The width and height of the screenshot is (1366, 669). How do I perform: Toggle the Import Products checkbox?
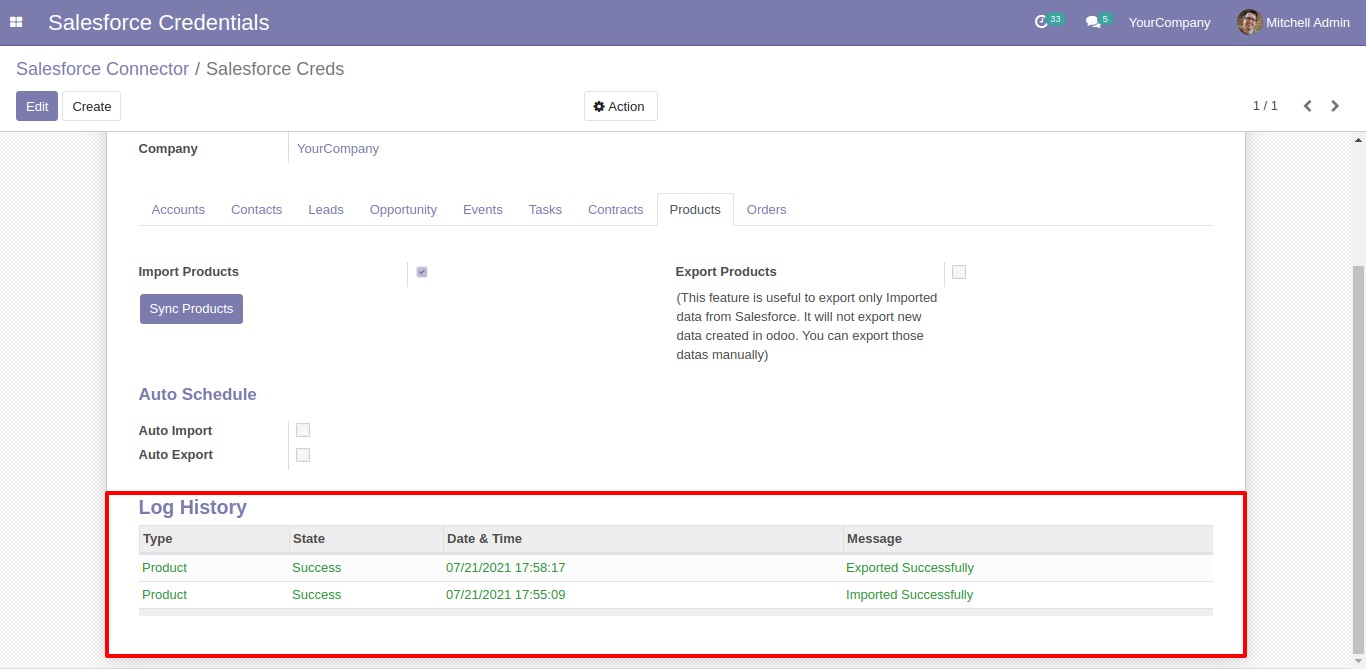click(422, 272)
